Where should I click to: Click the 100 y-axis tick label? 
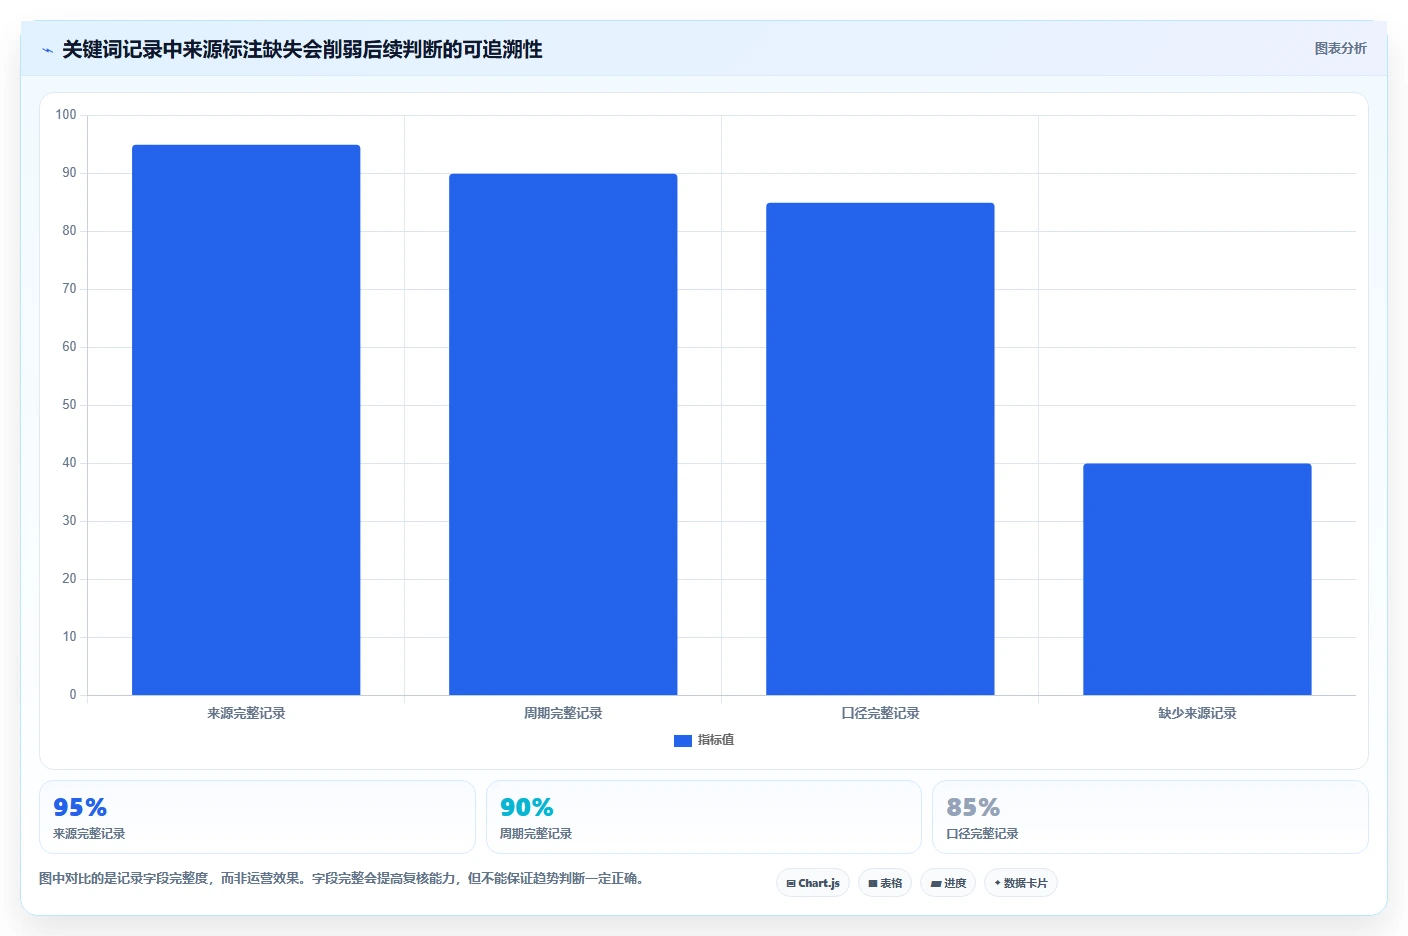click(66, 115)
